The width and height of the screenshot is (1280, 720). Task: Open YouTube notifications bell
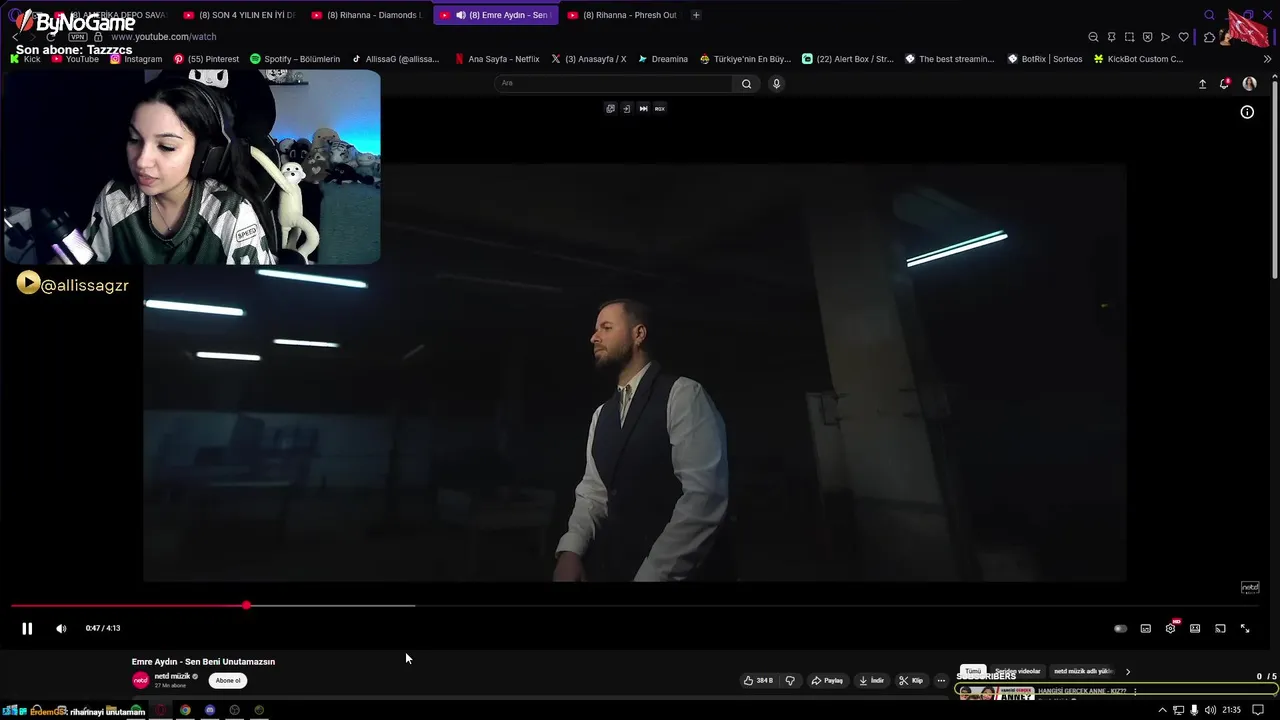click(x=1224, y=84)
